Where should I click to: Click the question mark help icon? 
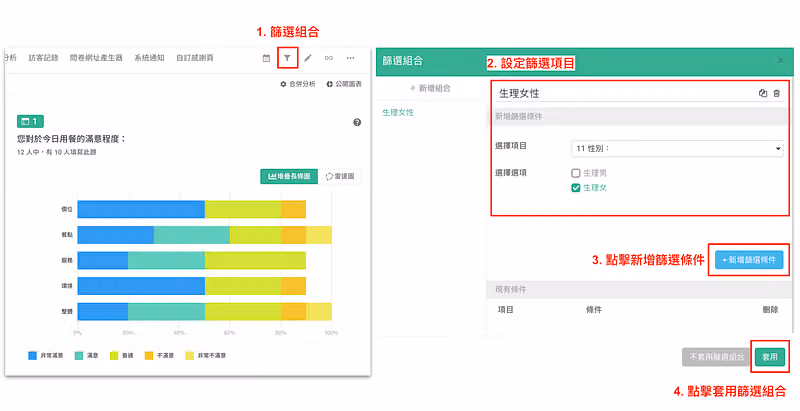357,122
